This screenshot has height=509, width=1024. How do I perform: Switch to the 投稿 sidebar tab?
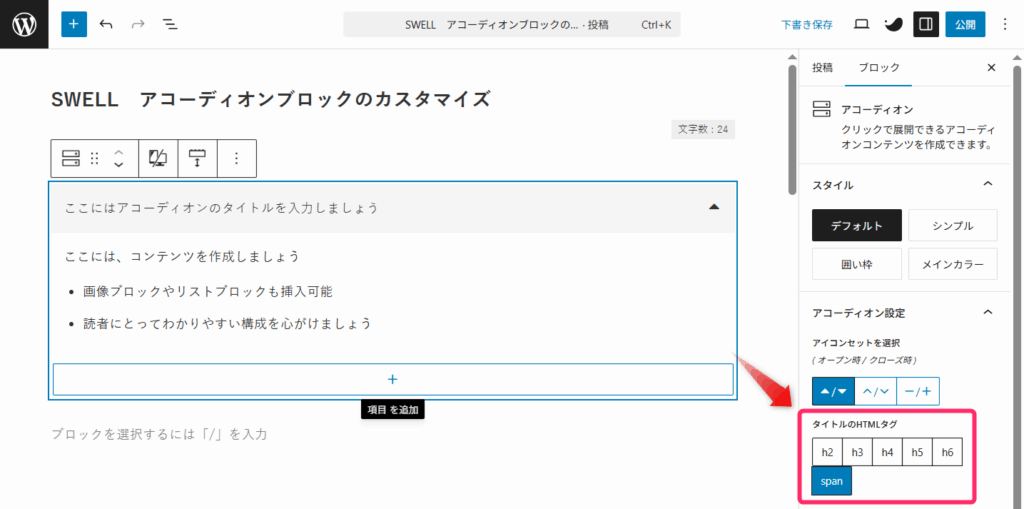point(822,67)
